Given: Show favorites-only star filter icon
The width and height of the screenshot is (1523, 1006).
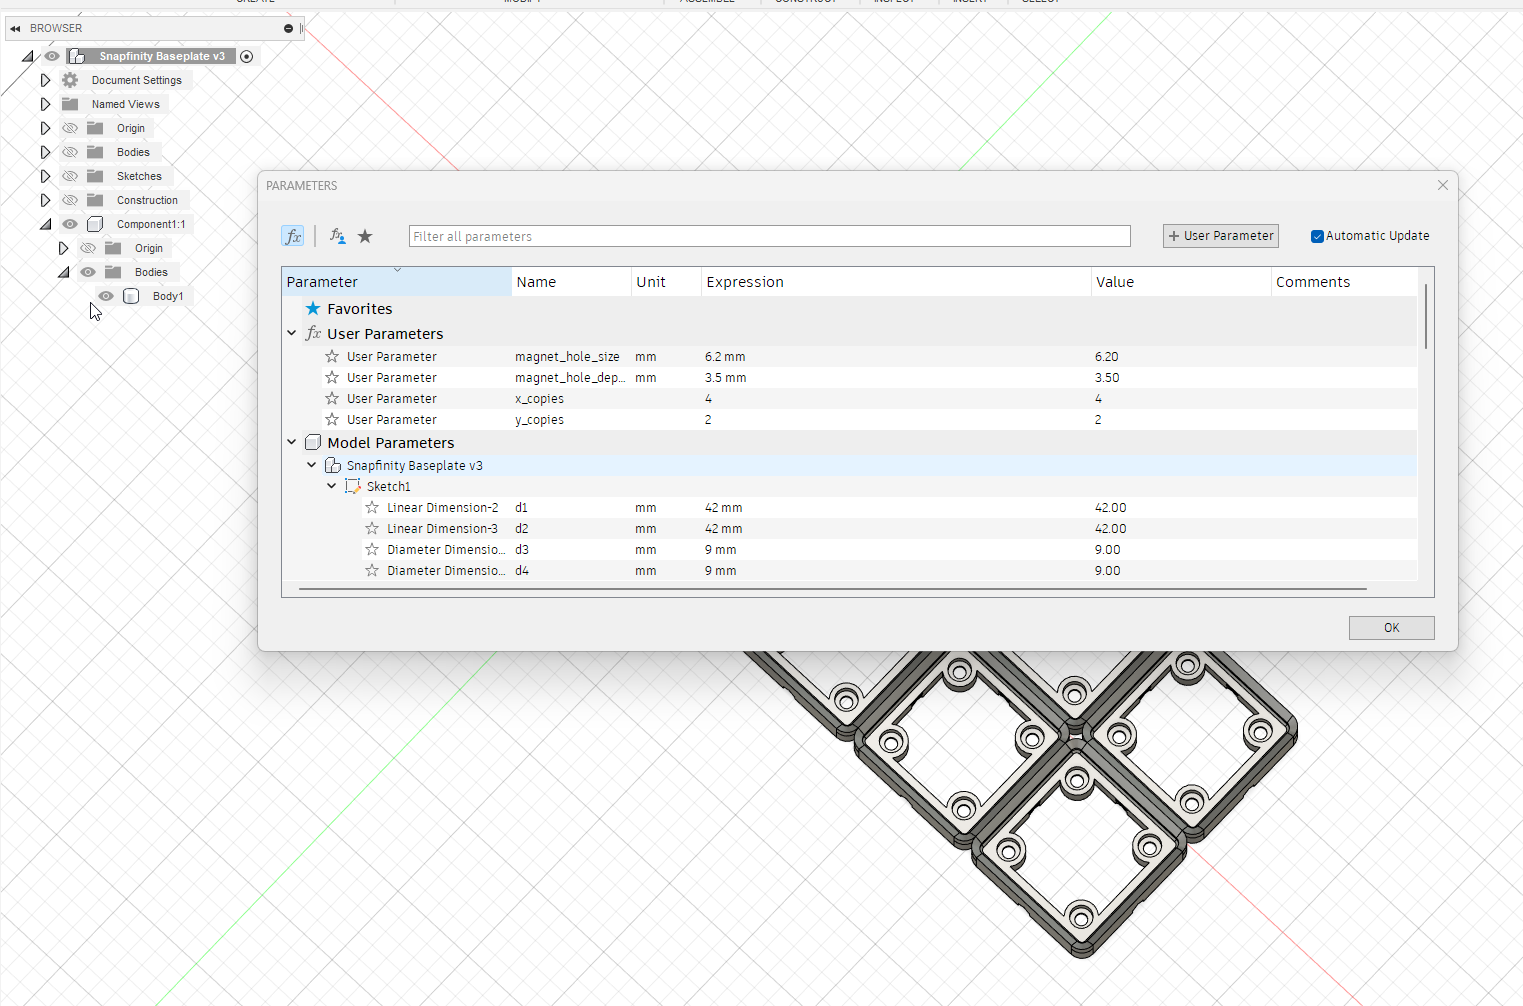Looking at the screenshot, I should tap(365, 236).
